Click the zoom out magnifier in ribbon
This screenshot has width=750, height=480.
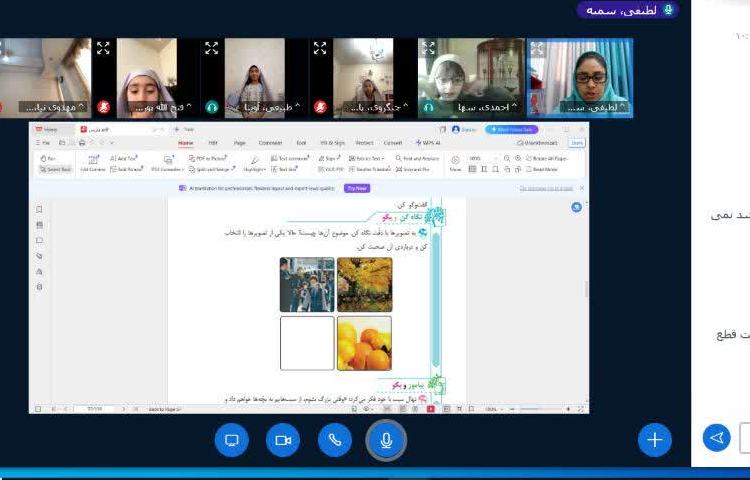[x=507, y=158]
